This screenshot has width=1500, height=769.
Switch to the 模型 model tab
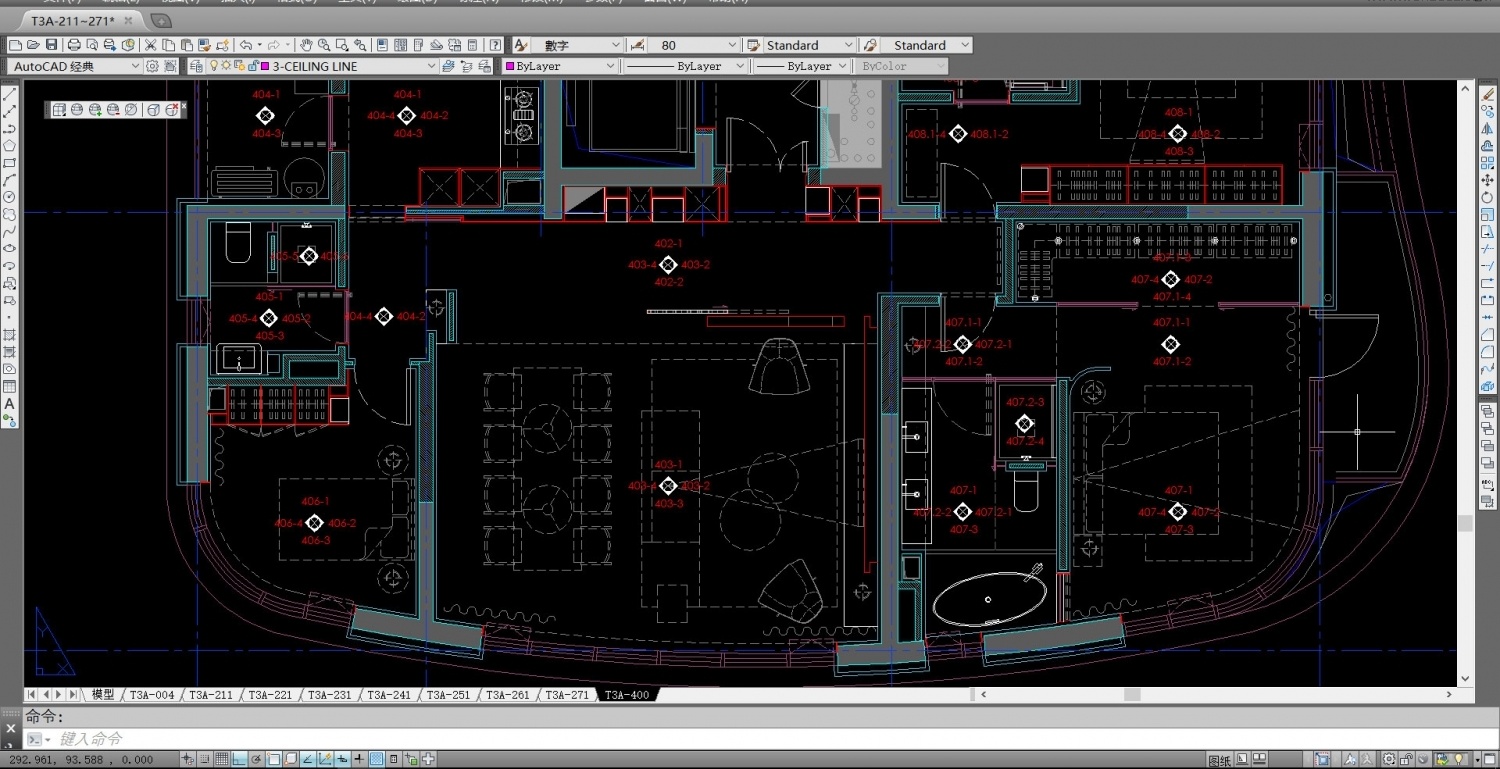[102, 694]
